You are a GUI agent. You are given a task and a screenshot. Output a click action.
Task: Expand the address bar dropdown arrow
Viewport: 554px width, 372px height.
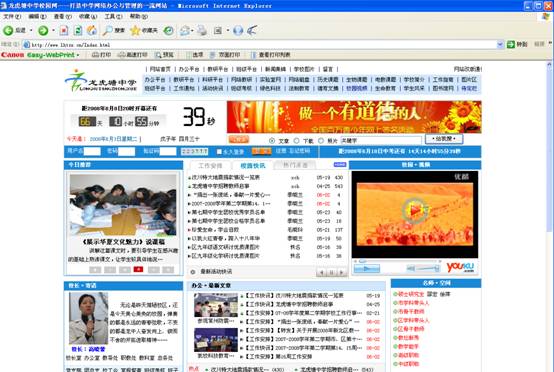tap(500, 45)
